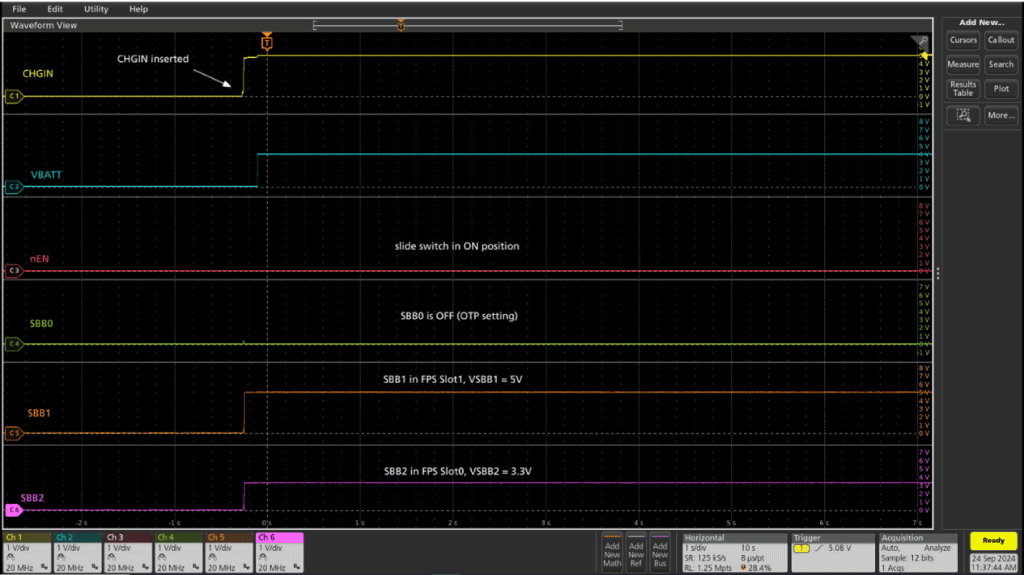The image size is (1024, 575).
Task: Toggle the Ch 6 channel badge
Action: 278,551
